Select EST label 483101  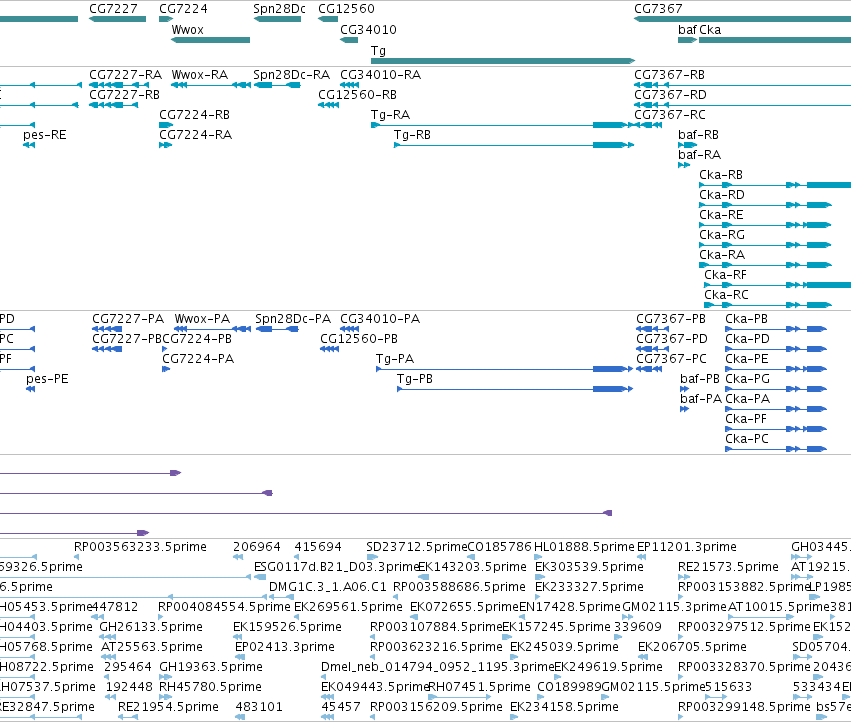(x=259, y=707)
